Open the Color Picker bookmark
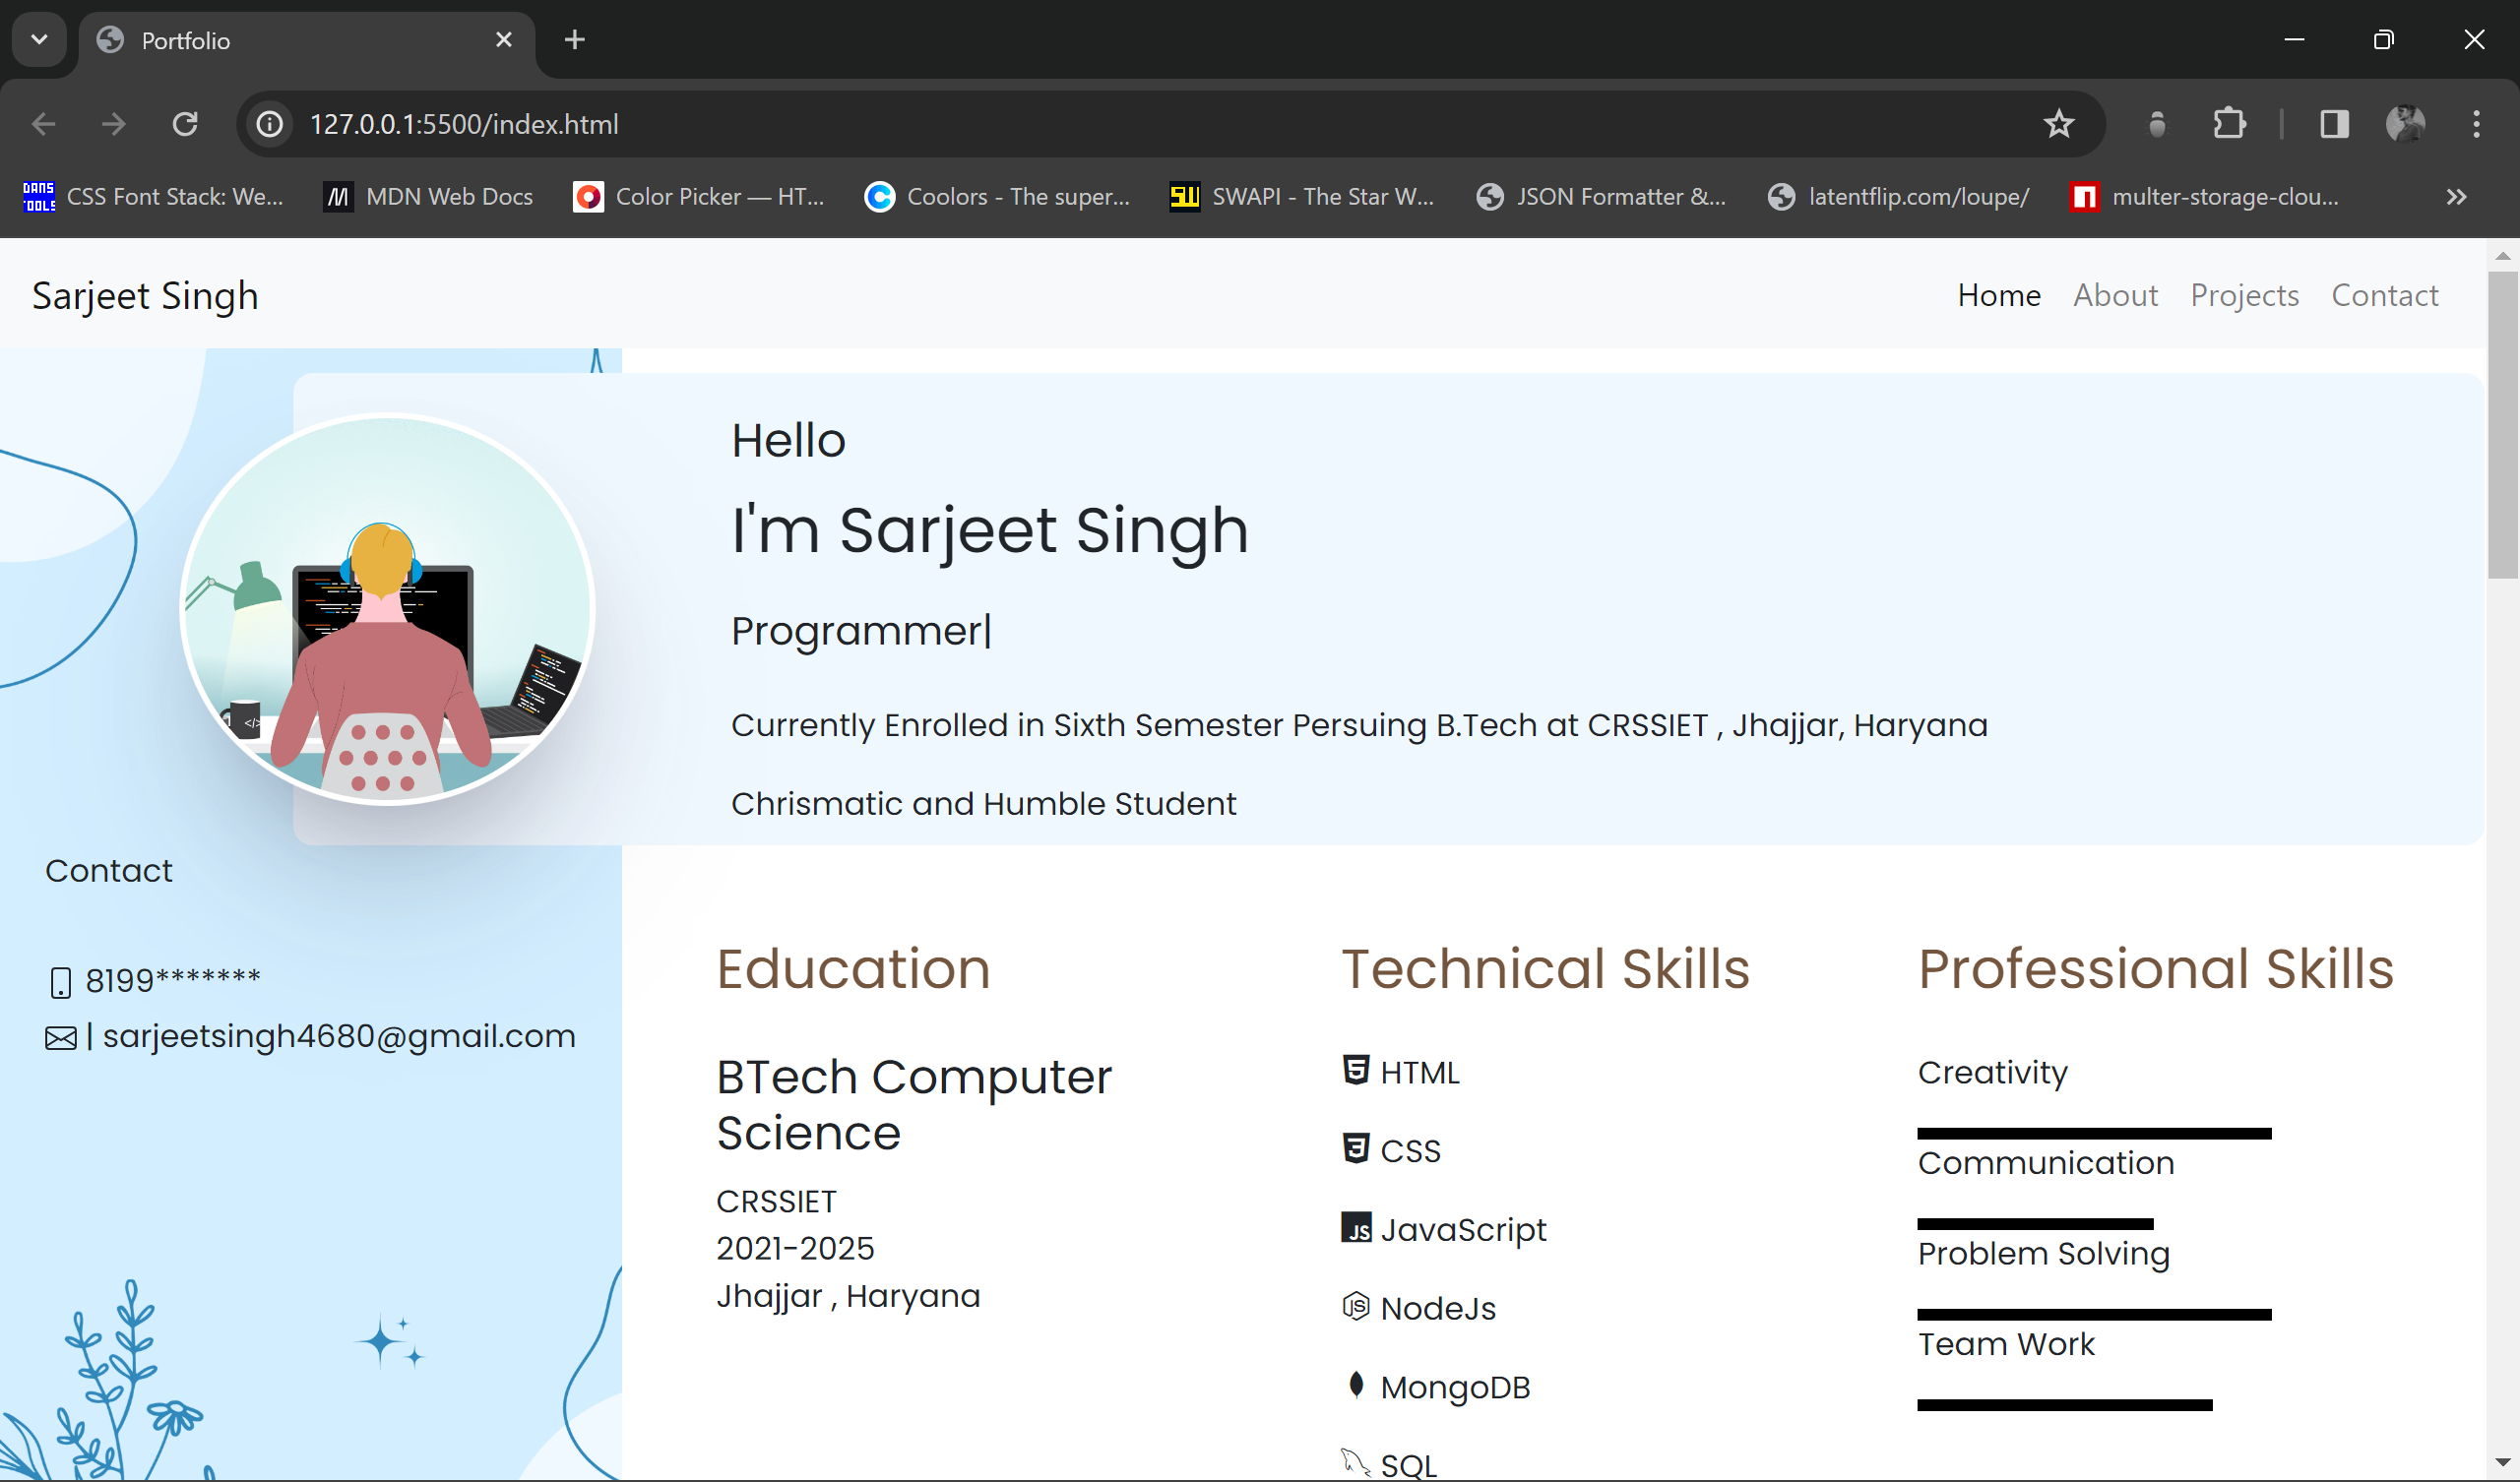Screen dimensions: 2520x1482 tap(700, 196)
